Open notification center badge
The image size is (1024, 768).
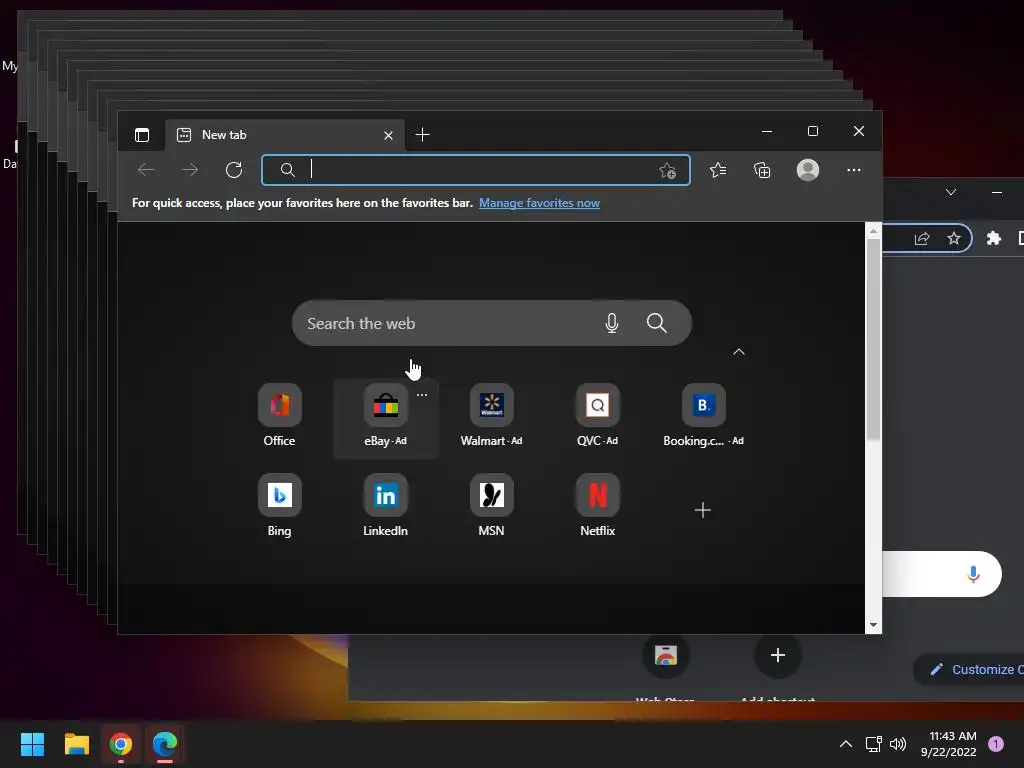(x=996, y=744)
